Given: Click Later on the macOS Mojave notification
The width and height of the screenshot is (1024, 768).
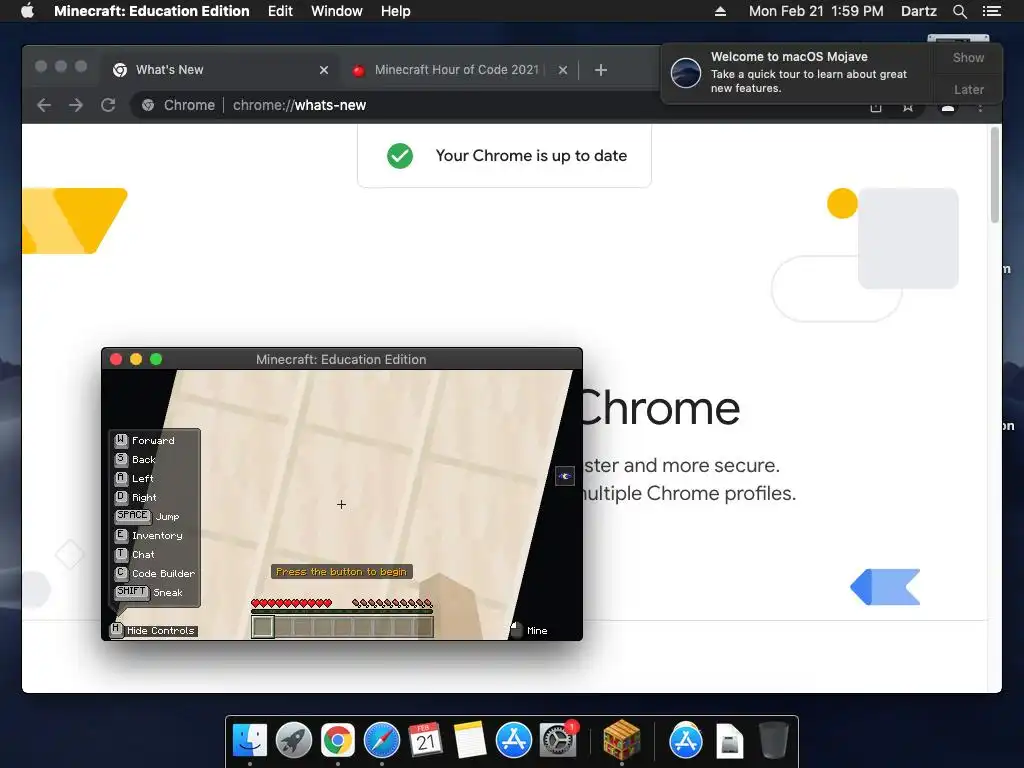Looking at the screenshot, I should pyautogui.click(x=968, y=89).
